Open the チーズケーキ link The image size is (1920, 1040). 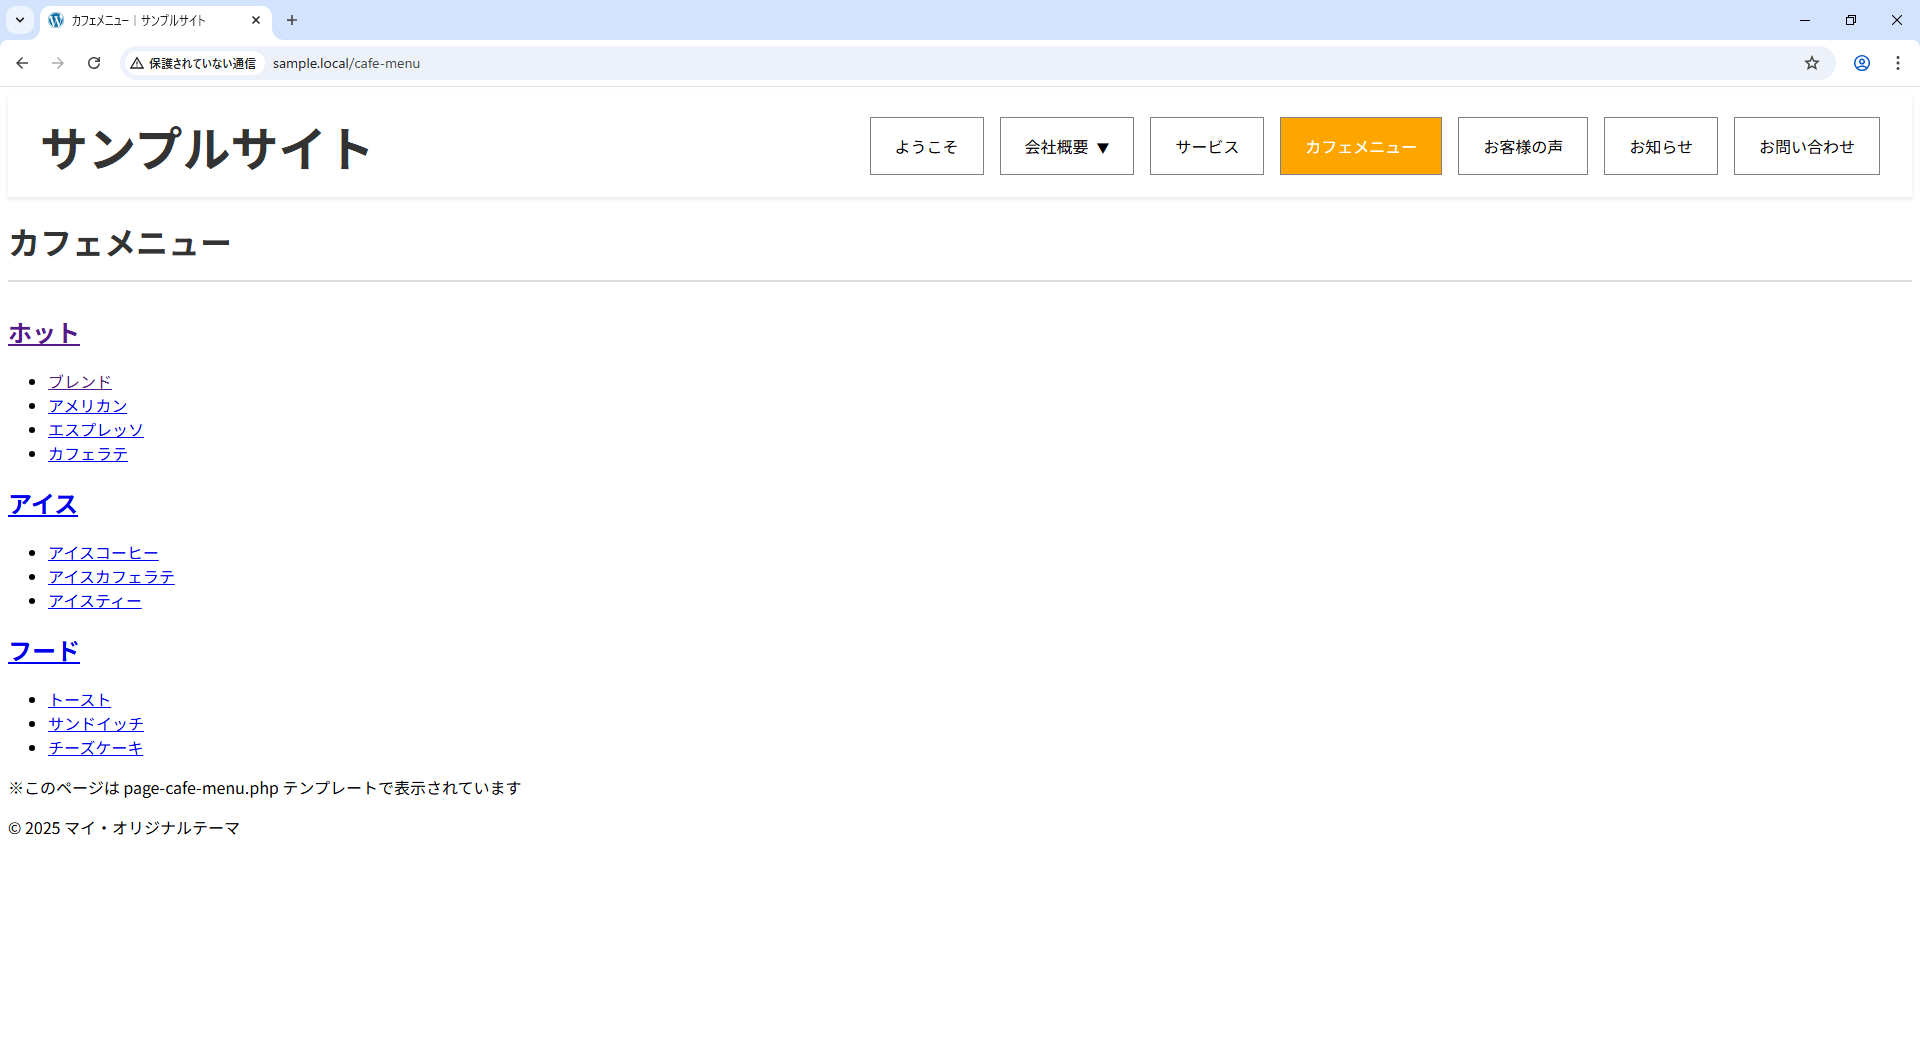tap(95, 748)
